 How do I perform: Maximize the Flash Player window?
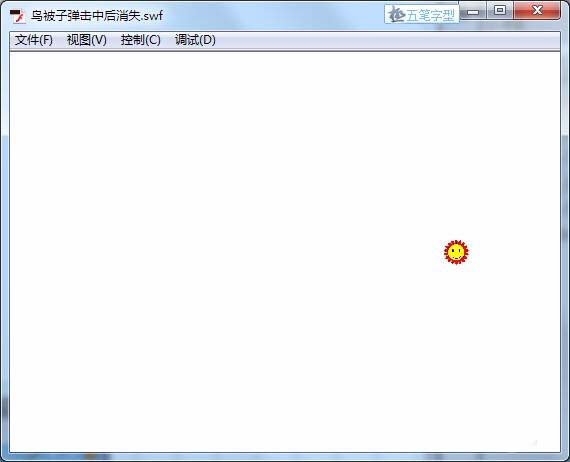(x=500, y=11)
